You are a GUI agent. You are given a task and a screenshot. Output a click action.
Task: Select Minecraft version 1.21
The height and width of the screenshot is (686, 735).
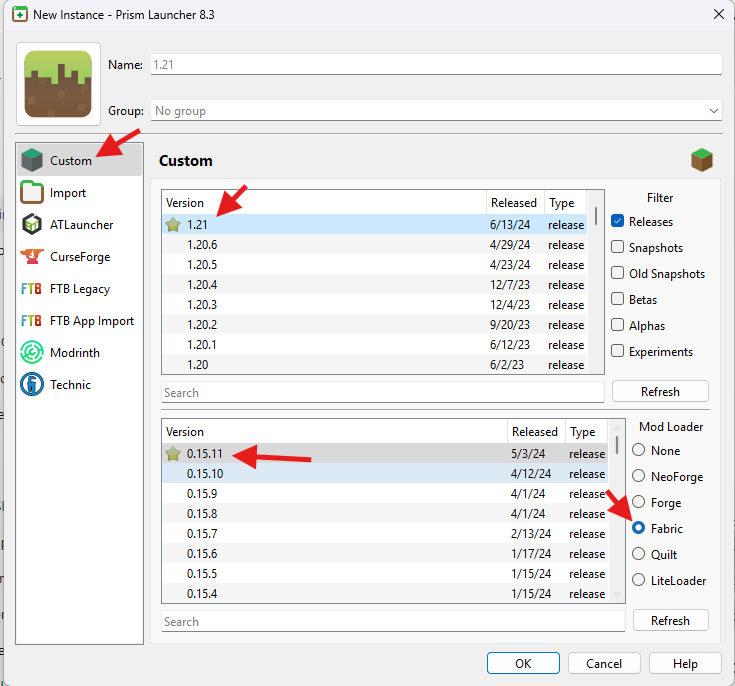click(375, 225)
